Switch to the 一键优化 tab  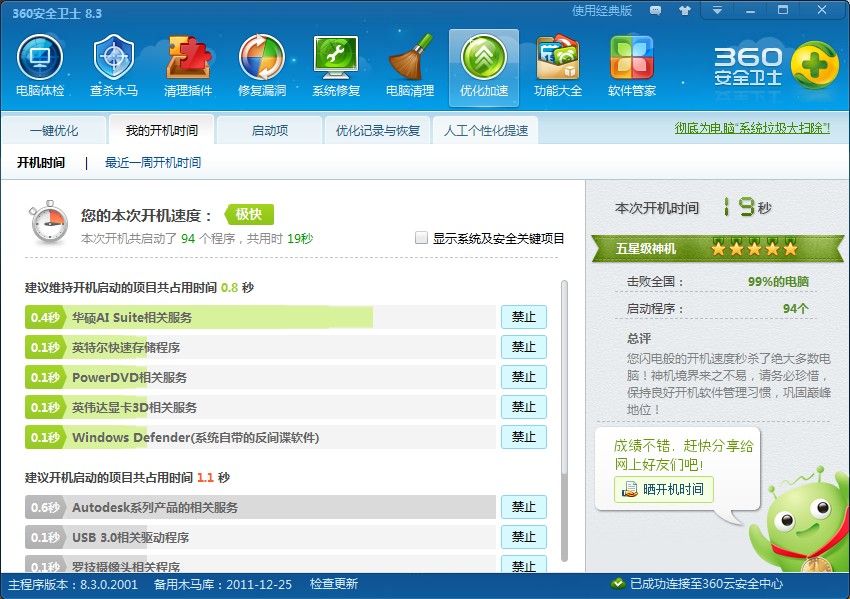pos(54,131)
